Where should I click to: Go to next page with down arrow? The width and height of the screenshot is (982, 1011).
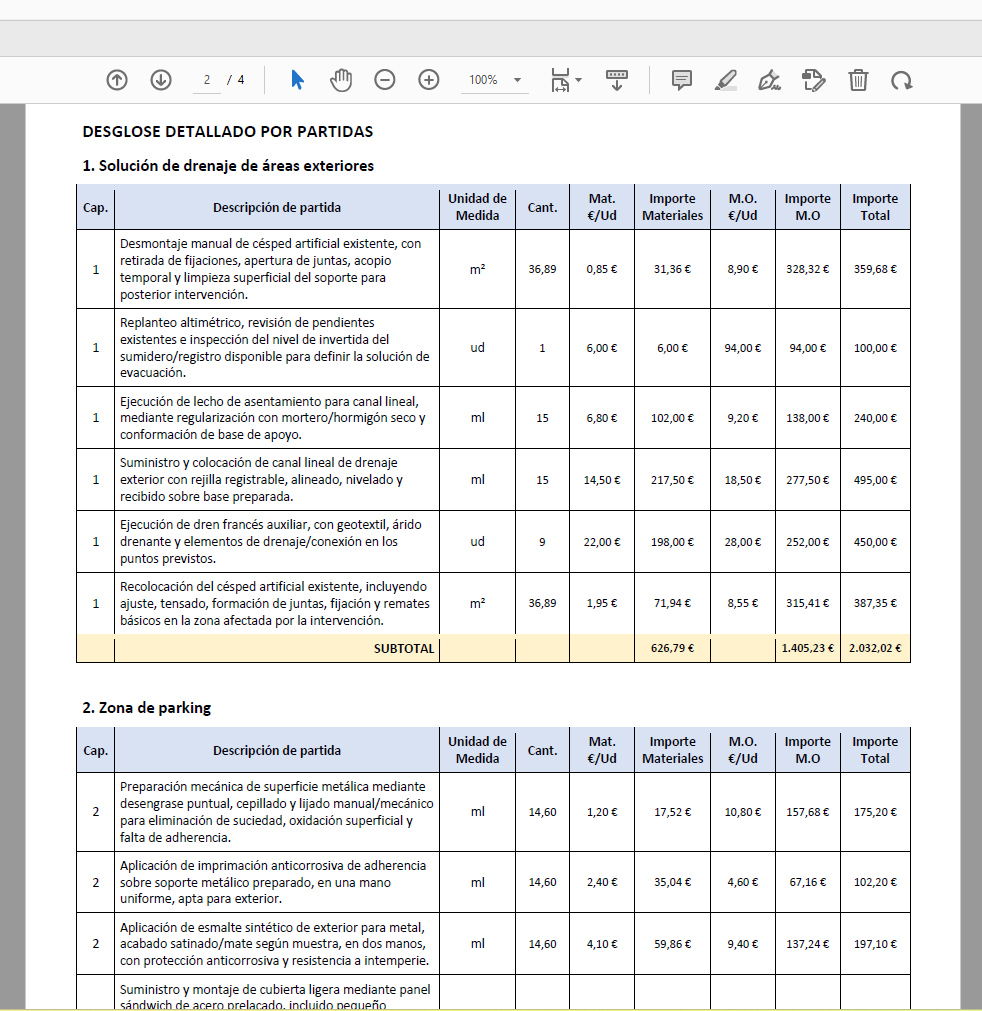tap(161, 80)
